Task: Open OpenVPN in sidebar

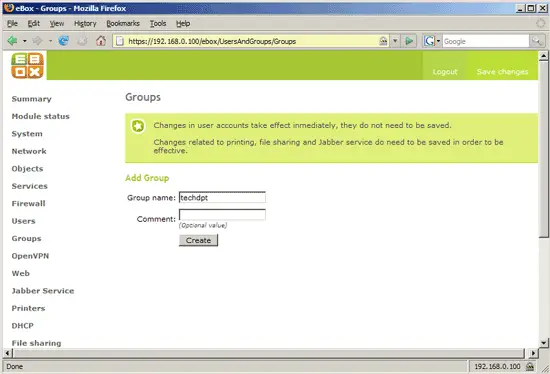Action: pyautogui.click(x=30, y=256)
